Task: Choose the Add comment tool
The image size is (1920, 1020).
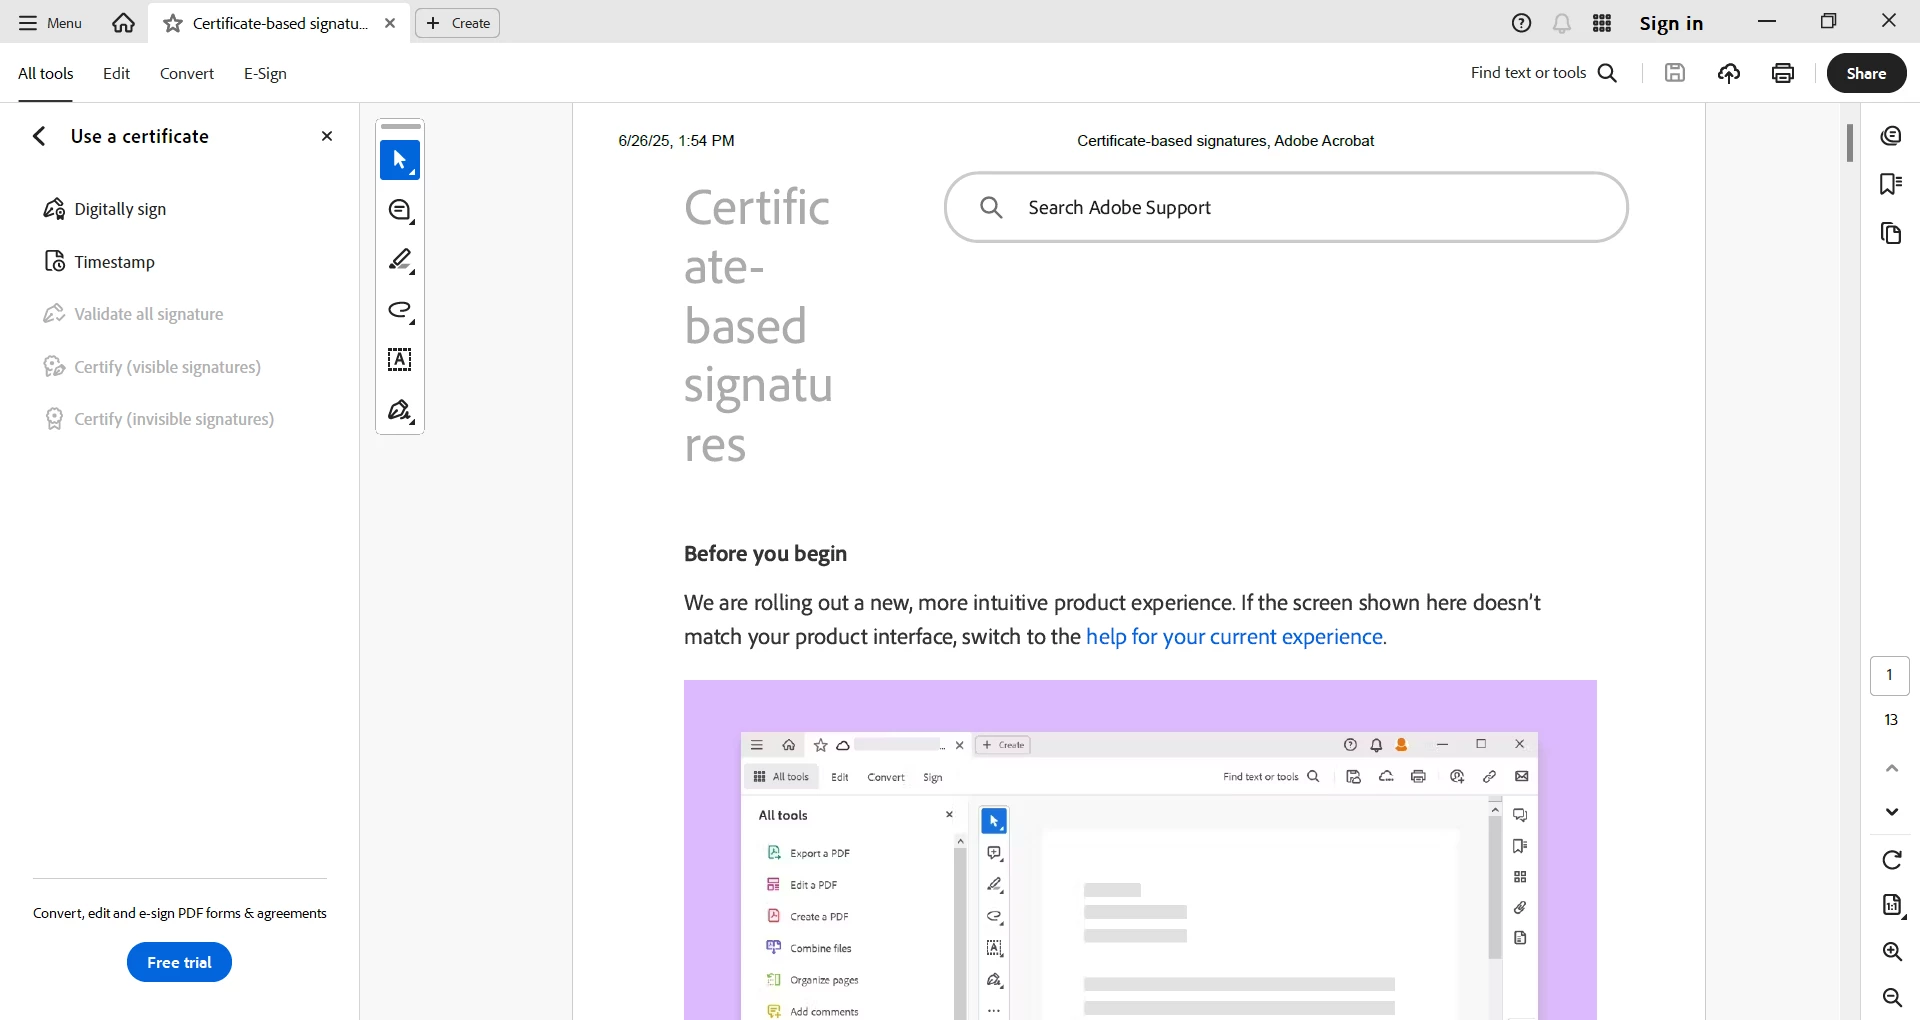Action: pyautogui.click(x=400, y=211)
